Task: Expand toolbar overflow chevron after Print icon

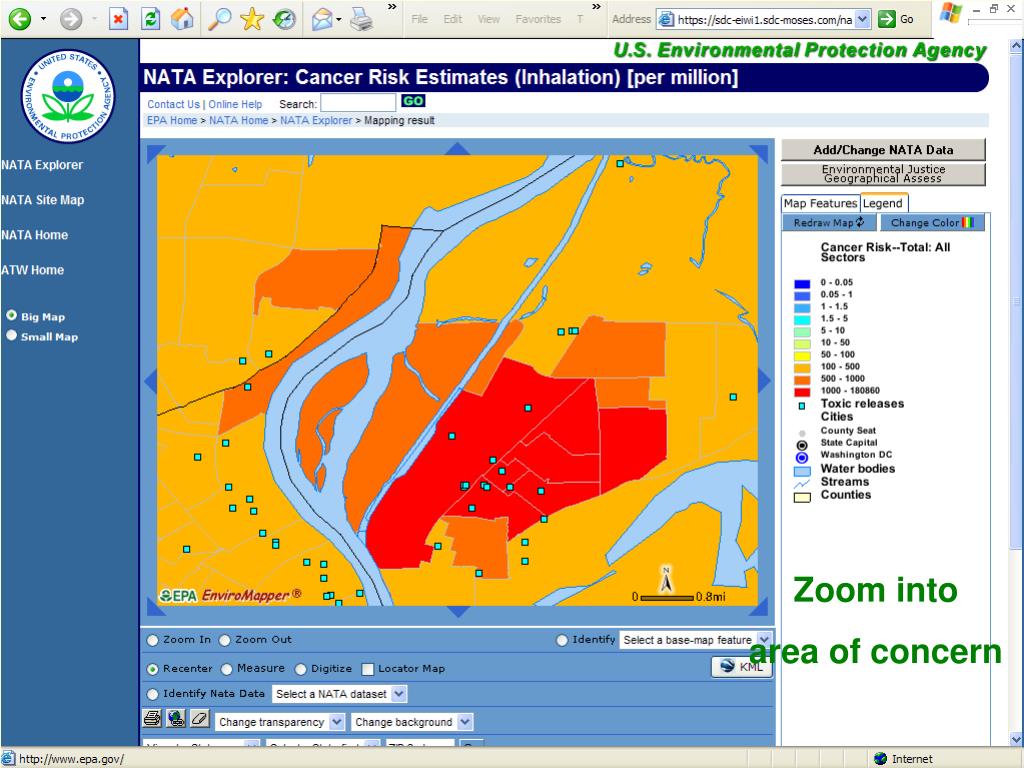Action: 392,7
